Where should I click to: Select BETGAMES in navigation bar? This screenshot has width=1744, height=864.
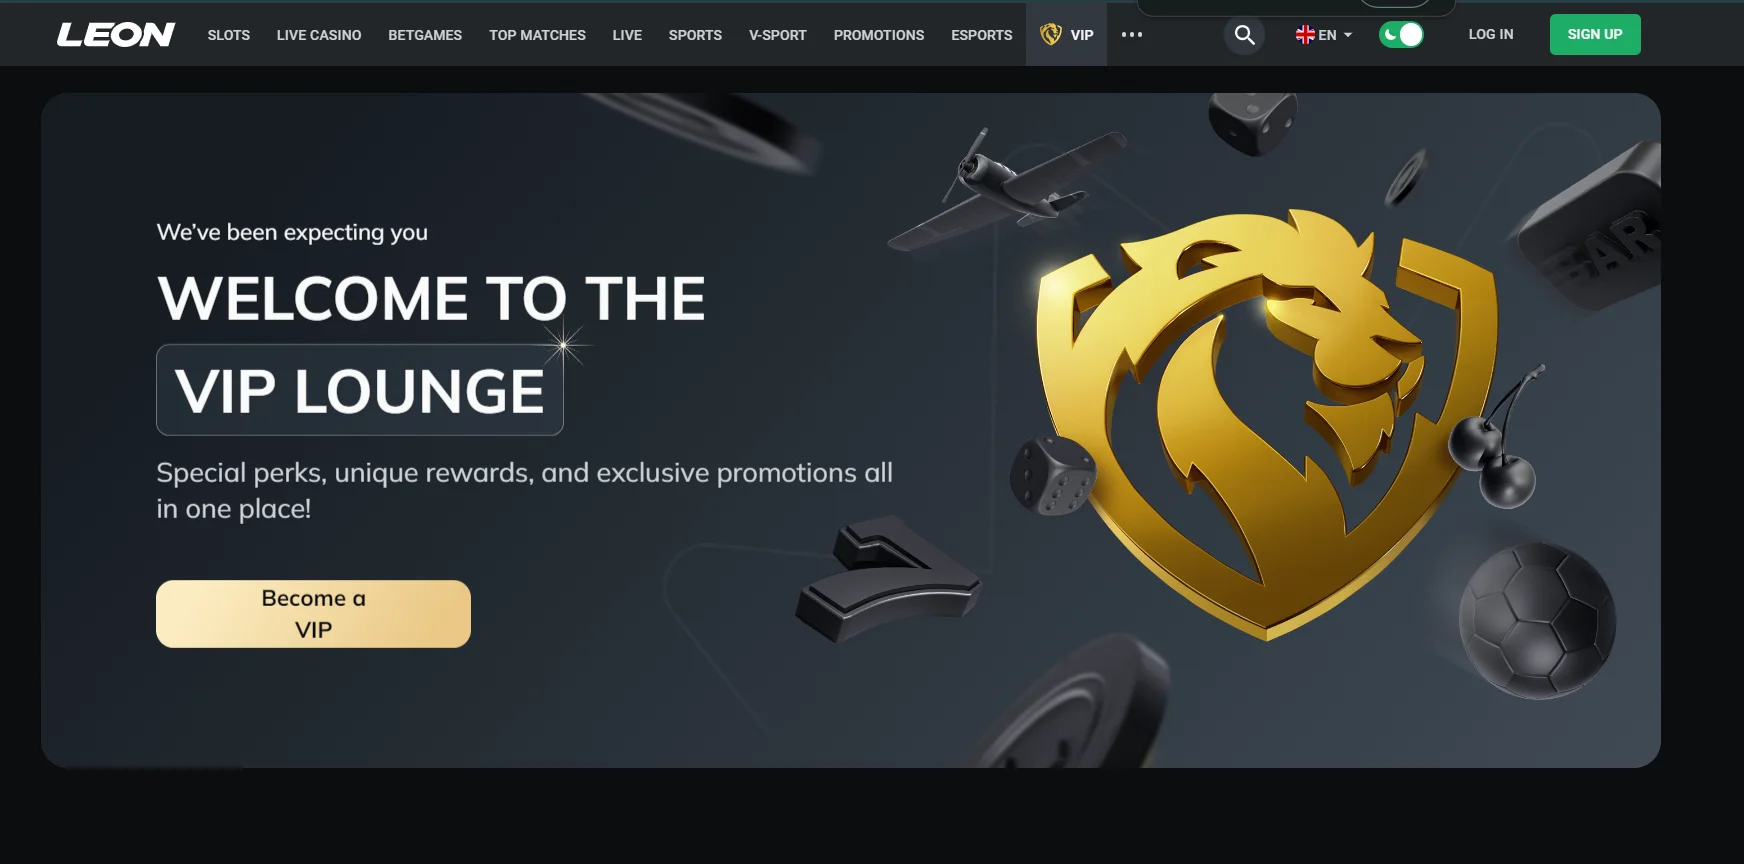click(425, 35)
